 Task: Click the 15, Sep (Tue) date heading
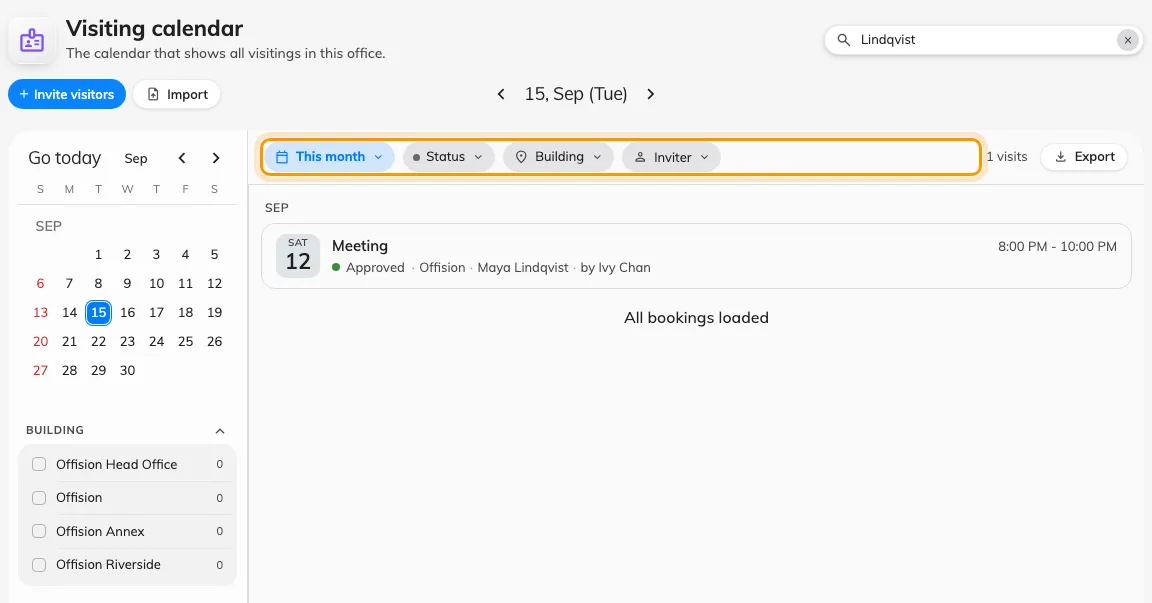pos(575,94)
